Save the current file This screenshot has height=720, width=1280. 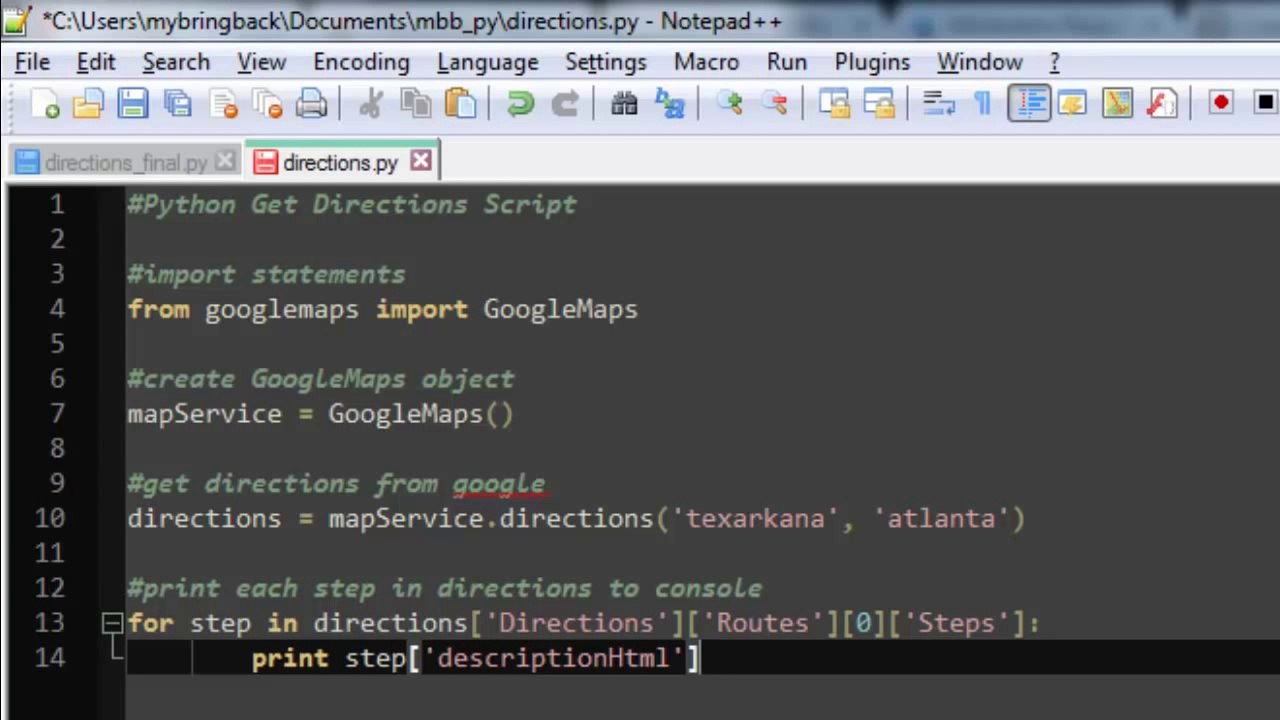pyautogui.click(x=132, y=103)
